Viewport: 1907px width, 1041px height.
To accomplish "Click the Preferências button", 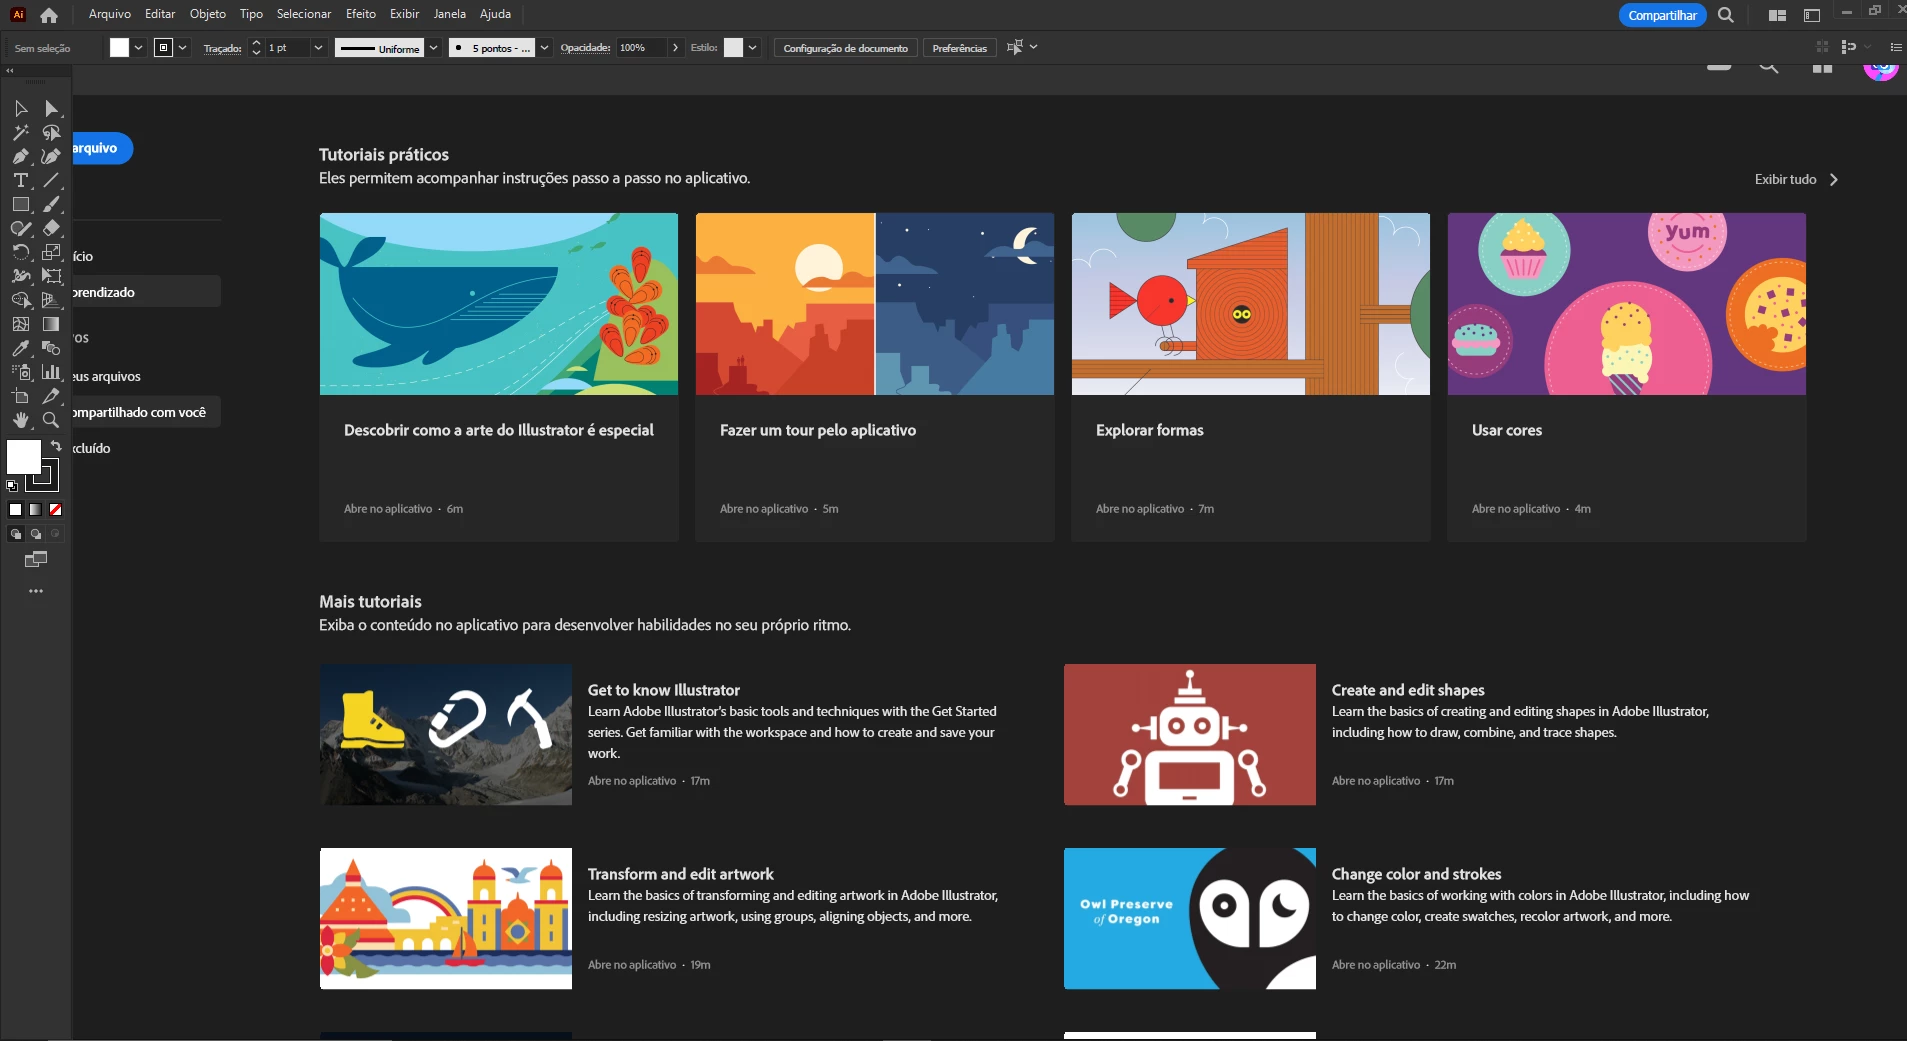I will 959,48.
